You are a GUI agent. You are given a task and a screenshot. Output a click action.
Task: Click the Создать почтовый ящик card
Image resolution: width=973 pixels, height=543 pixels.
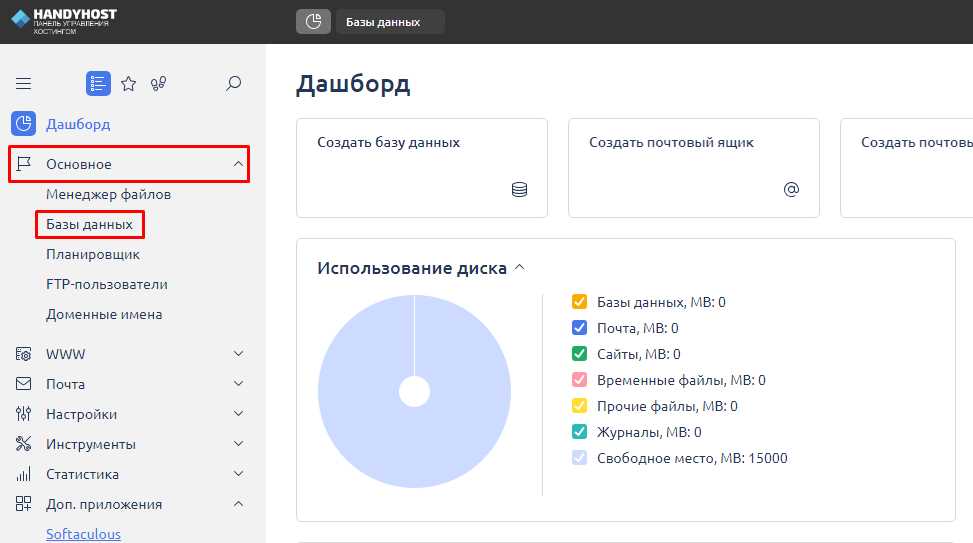click(694, 168)
